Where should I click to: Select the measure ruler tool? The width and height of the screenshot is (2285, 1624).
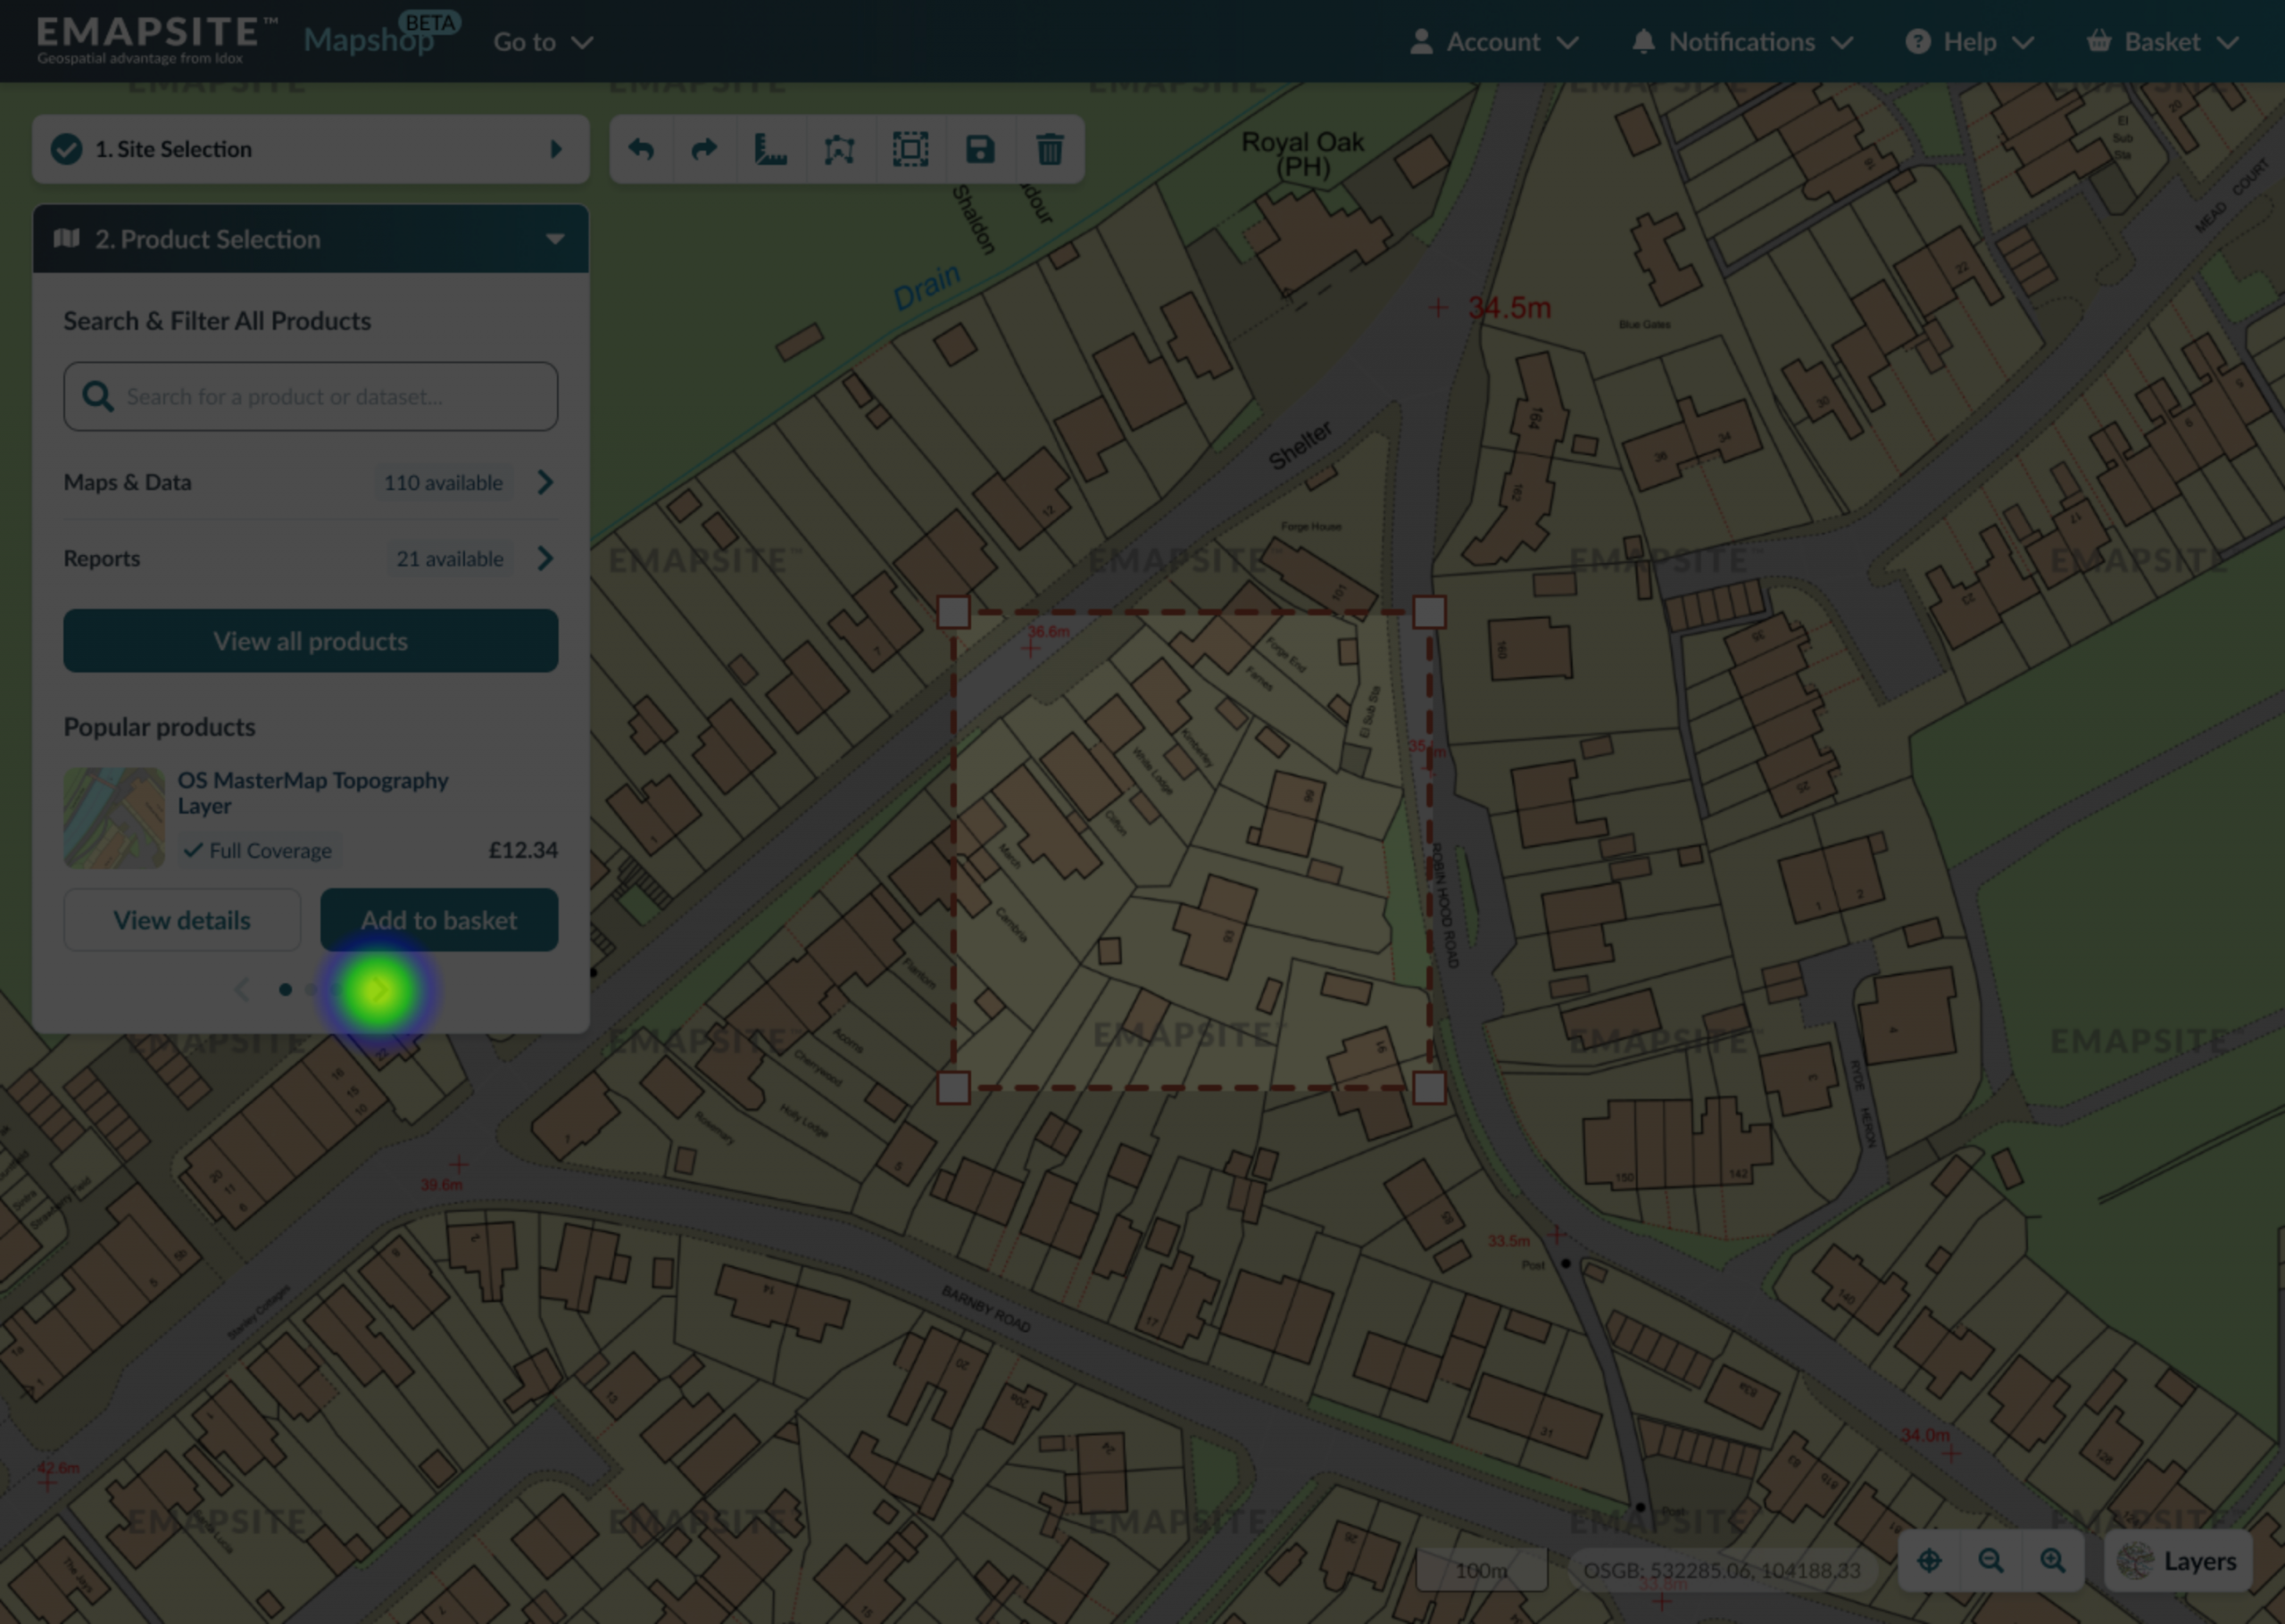(770, 150)
